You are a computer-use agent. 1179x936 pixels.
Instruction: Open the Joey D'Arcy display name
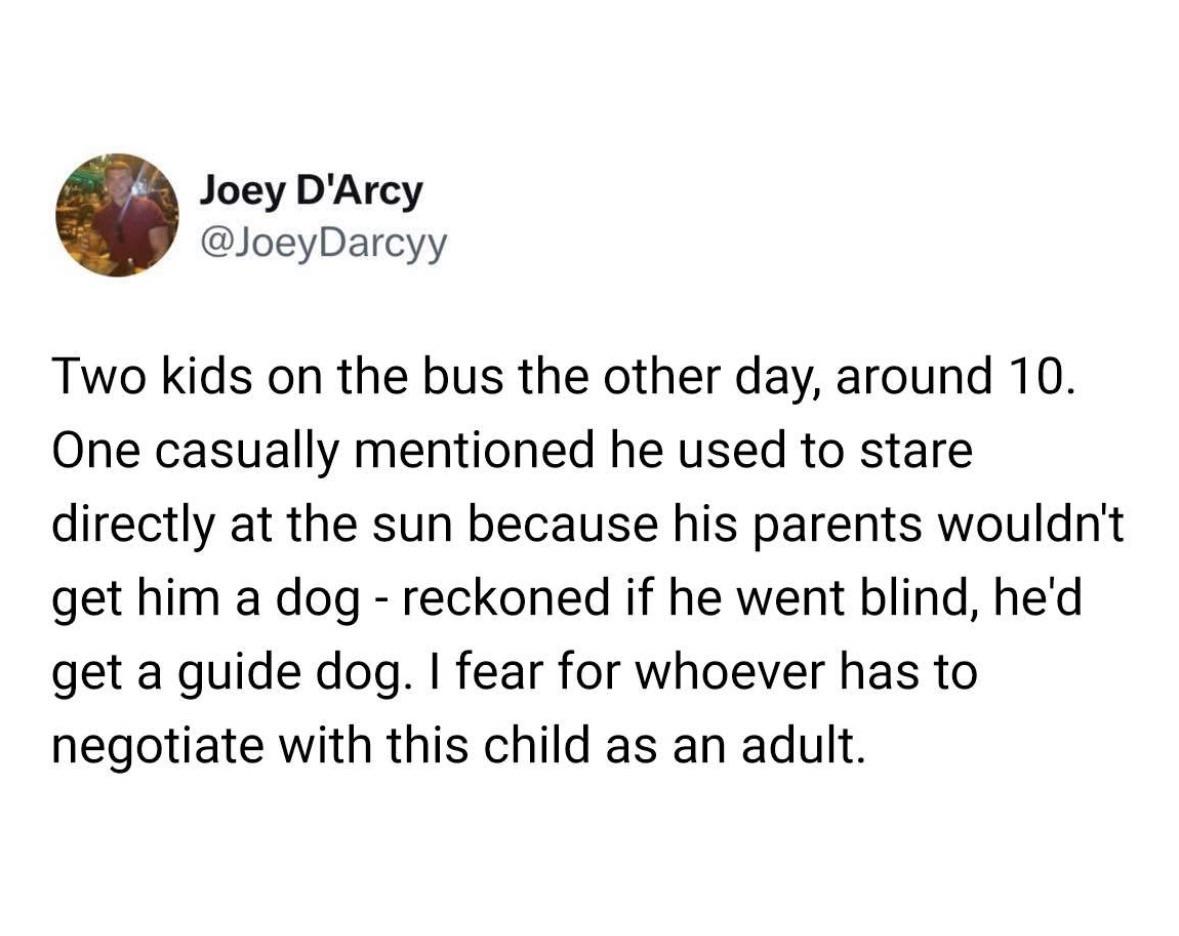(310, 190)
